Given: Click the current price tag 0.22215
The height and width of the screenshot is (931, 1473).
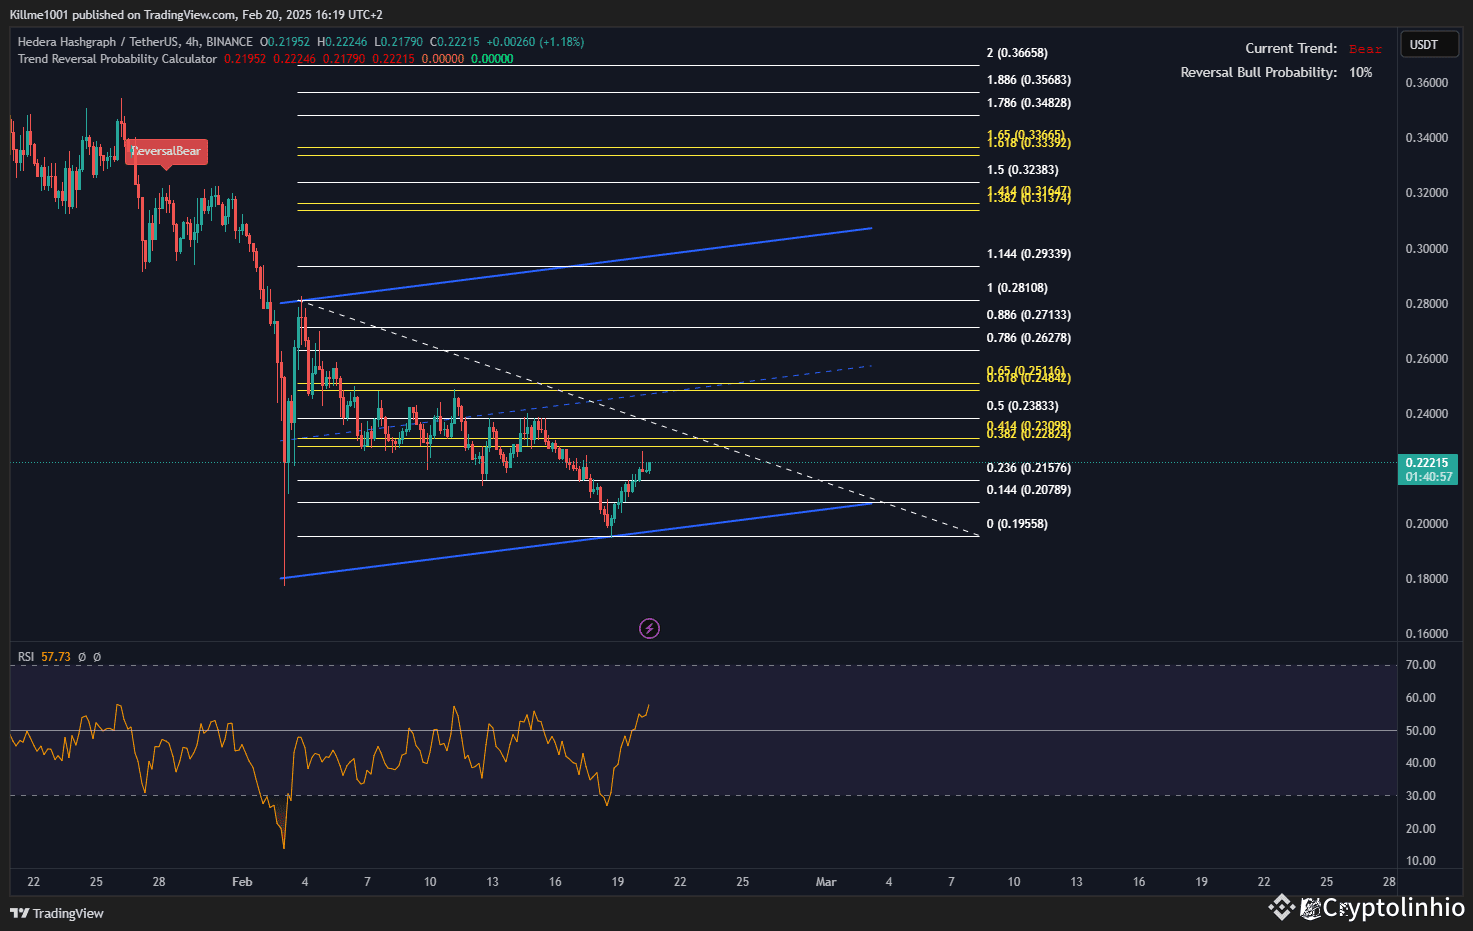Looking at the screenshot, I should [x=1427, y=463].
